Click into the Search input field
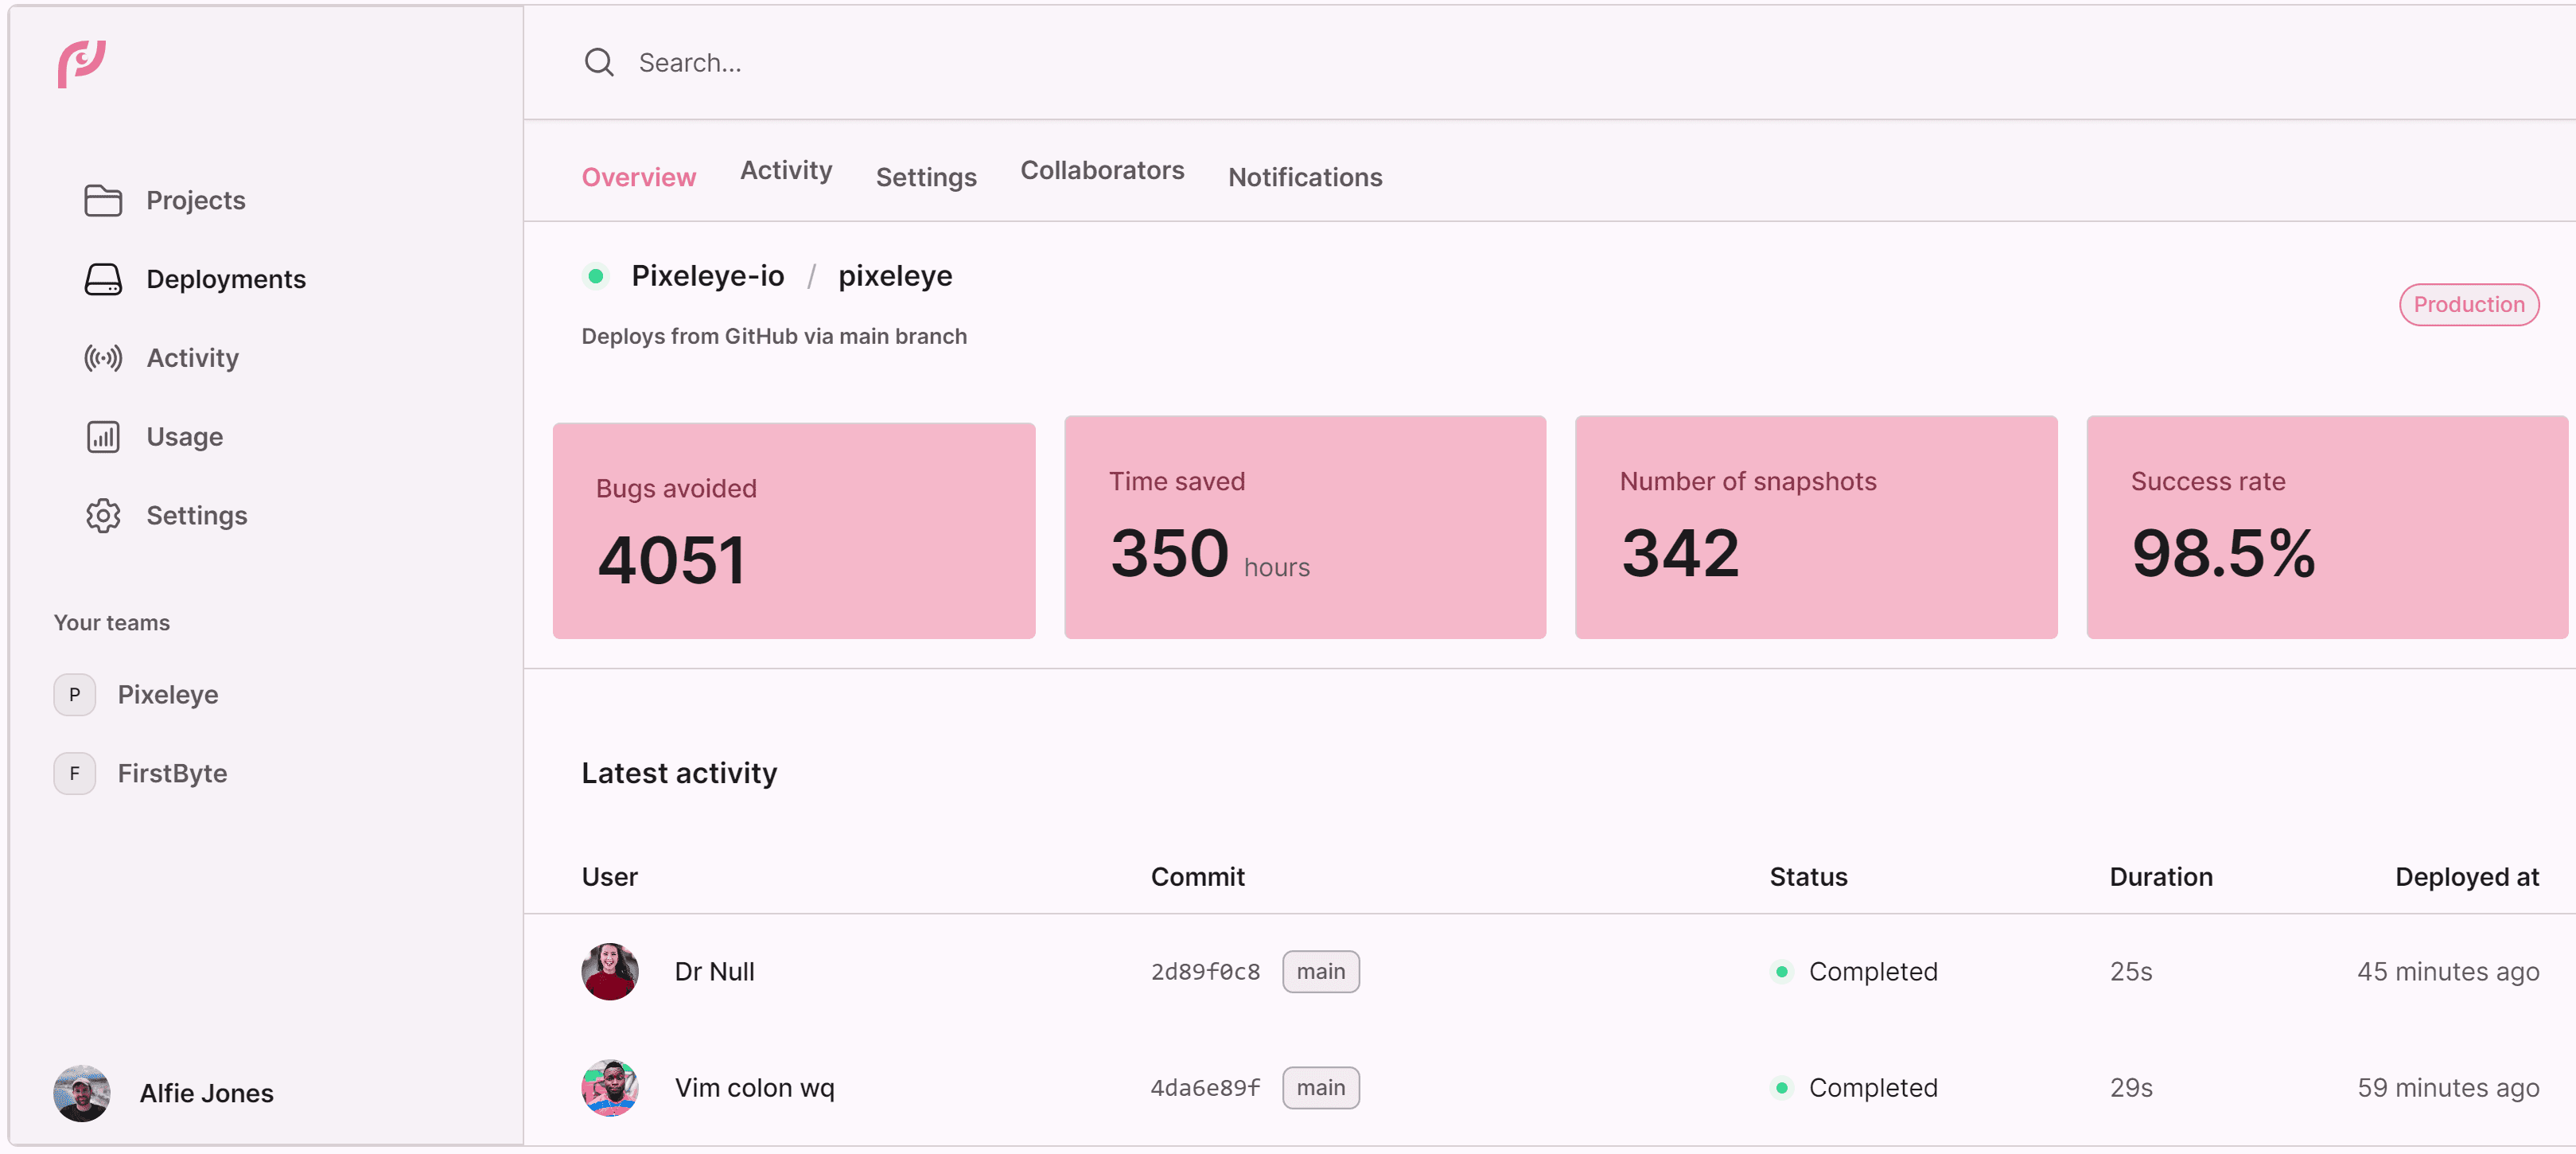Viewport: 2576px width, 1154px height. (x=1200, y=63)
